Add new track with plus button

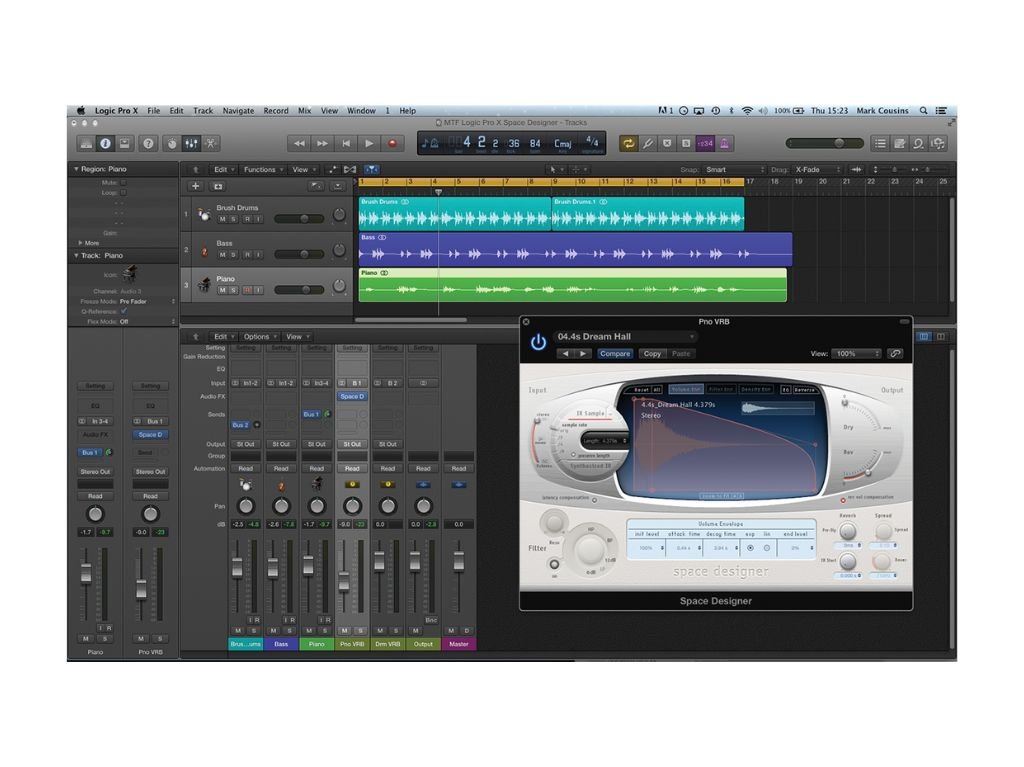coord(195,186)
